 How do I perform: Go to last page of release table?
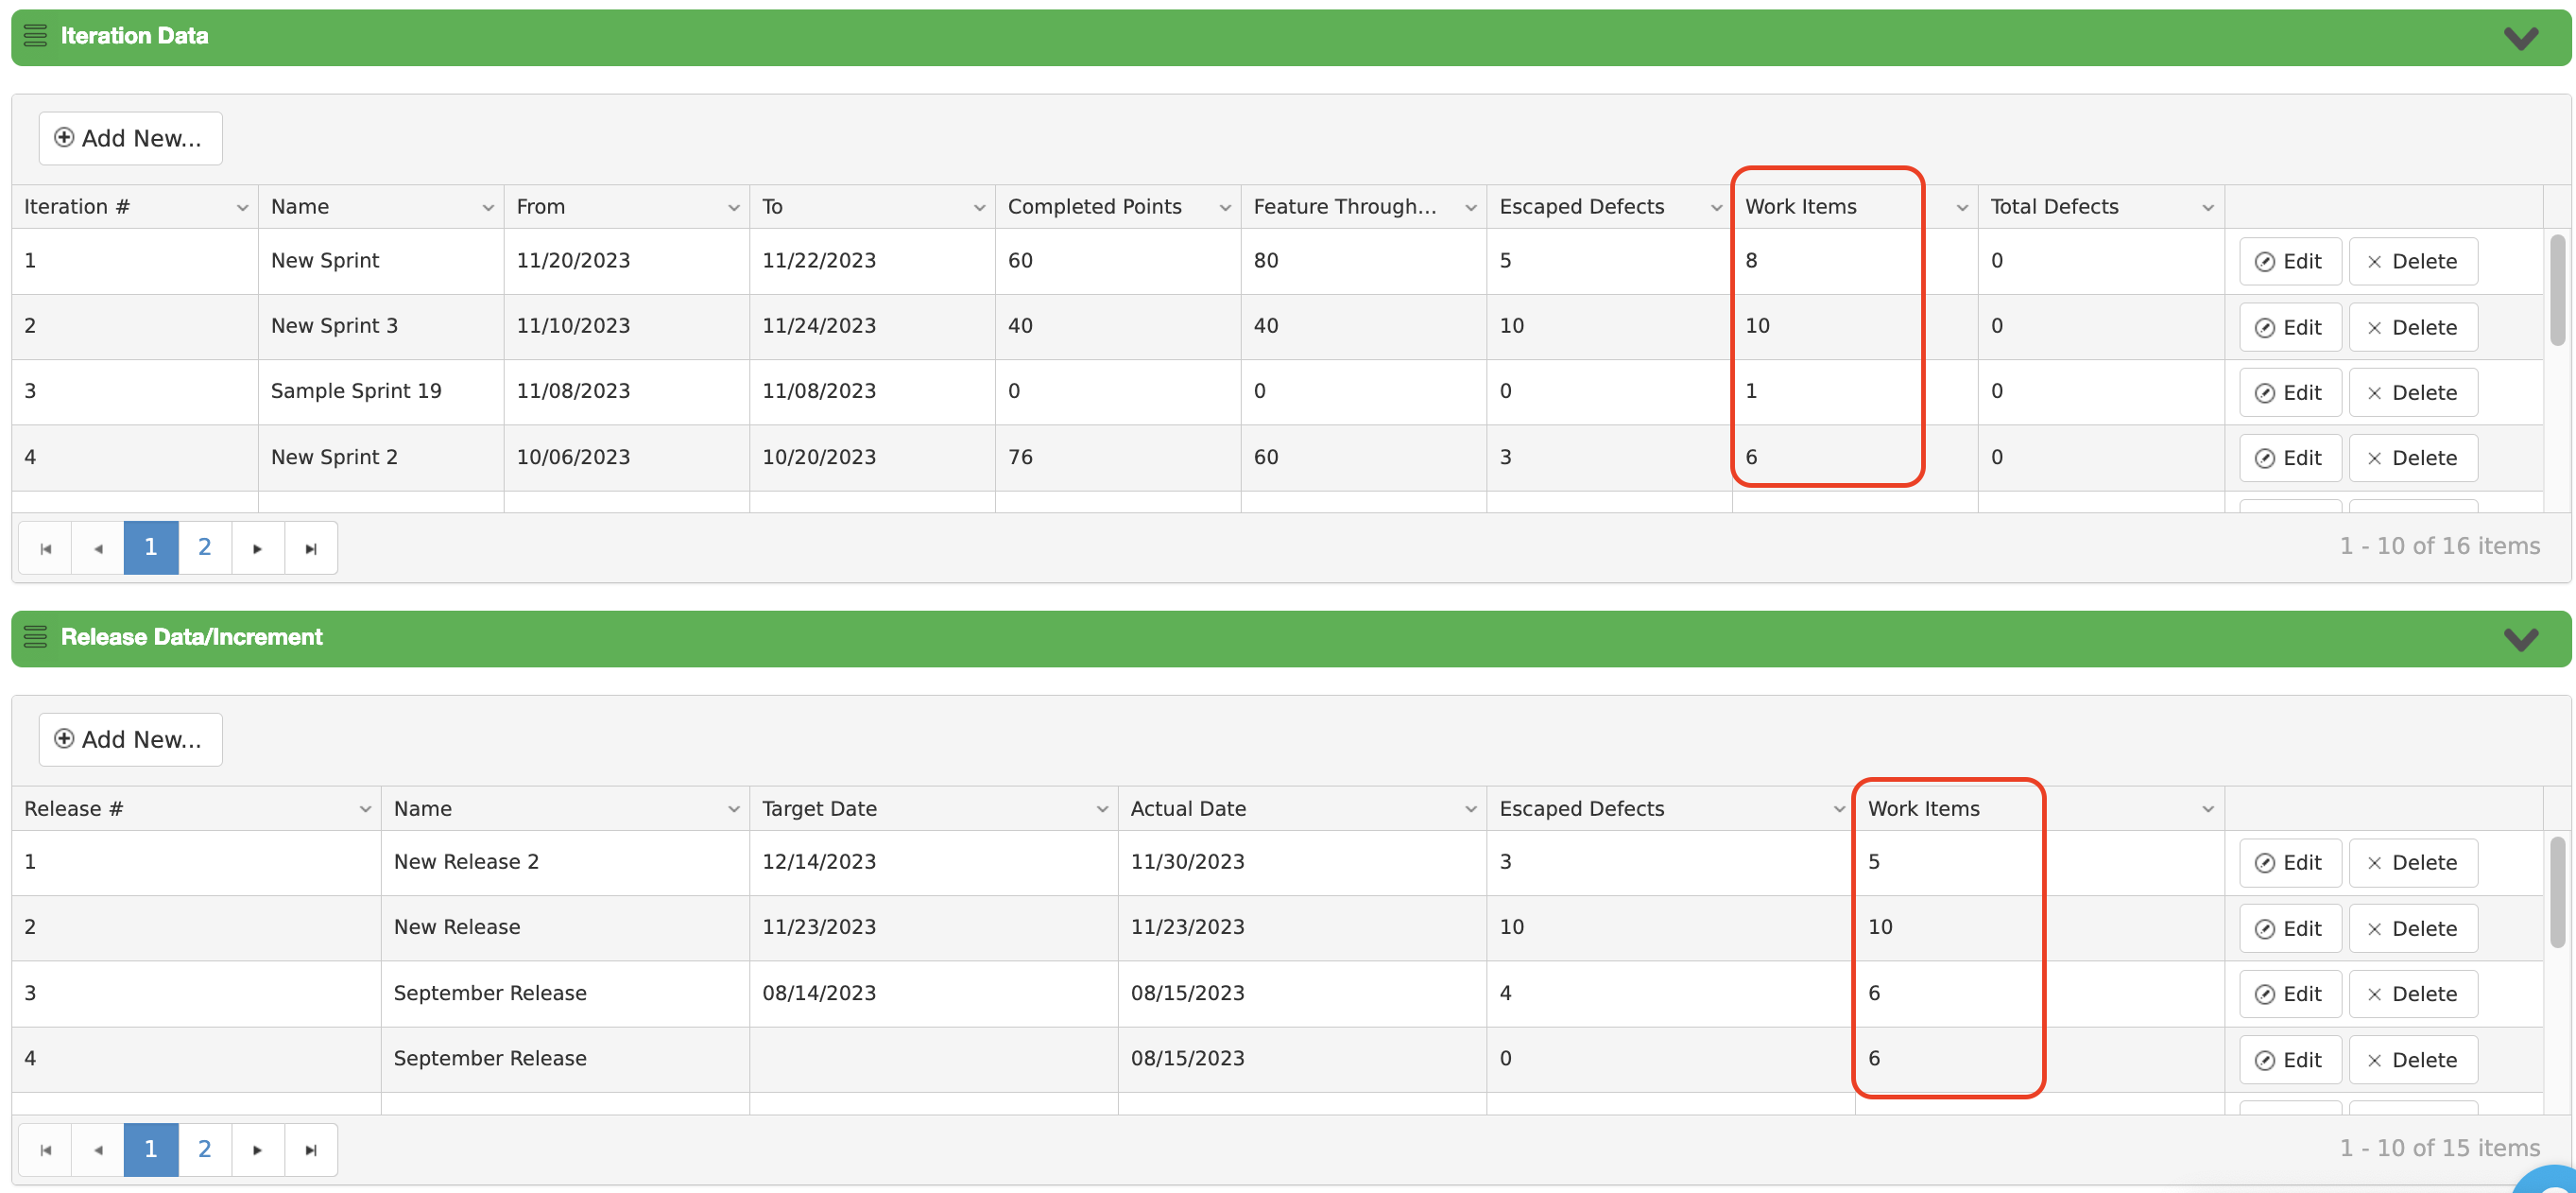click(x=311, y=1150)
